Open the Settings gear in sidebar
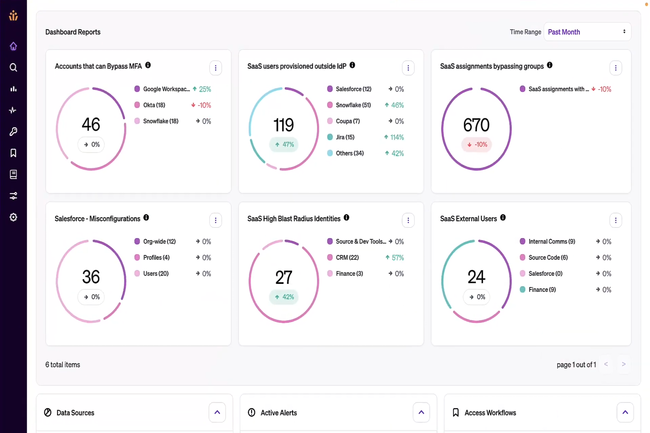 tap(13, 217)
